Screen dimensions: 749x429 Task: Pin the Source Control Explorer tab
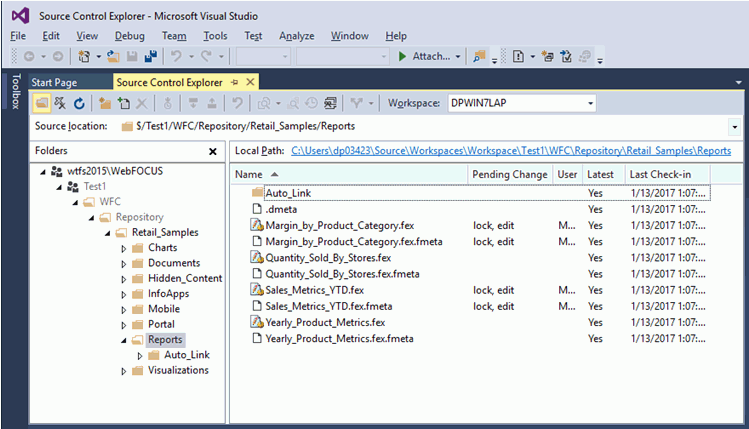click(234, 82)
